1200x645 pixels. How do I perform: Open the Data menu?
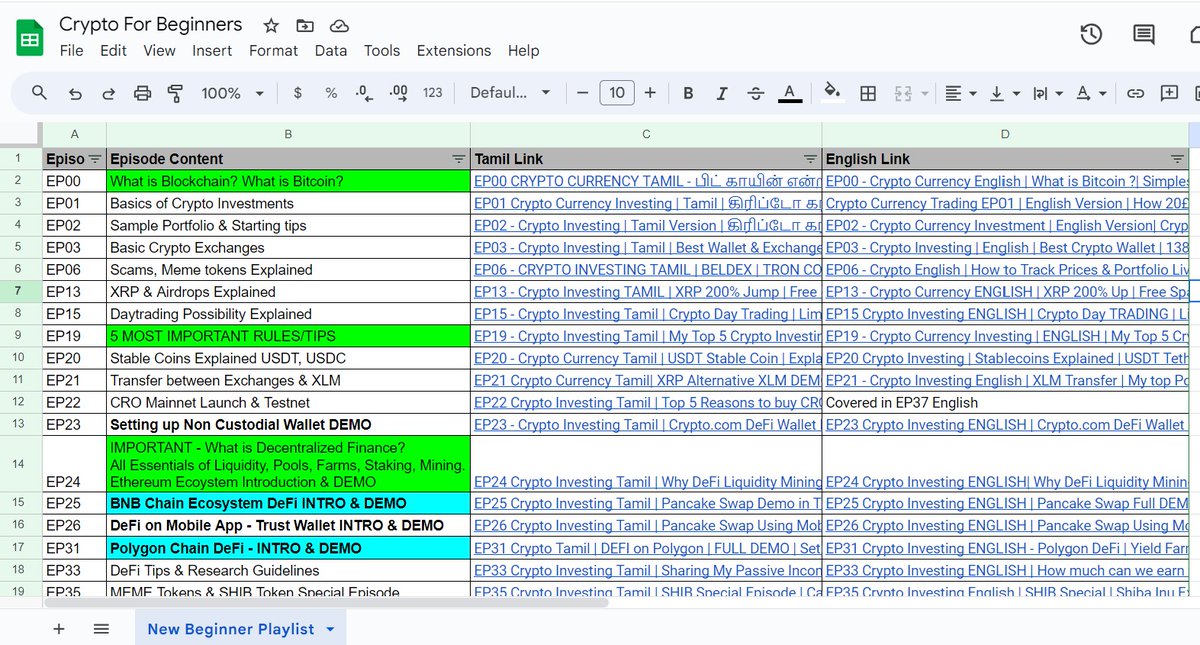(331, 51)
